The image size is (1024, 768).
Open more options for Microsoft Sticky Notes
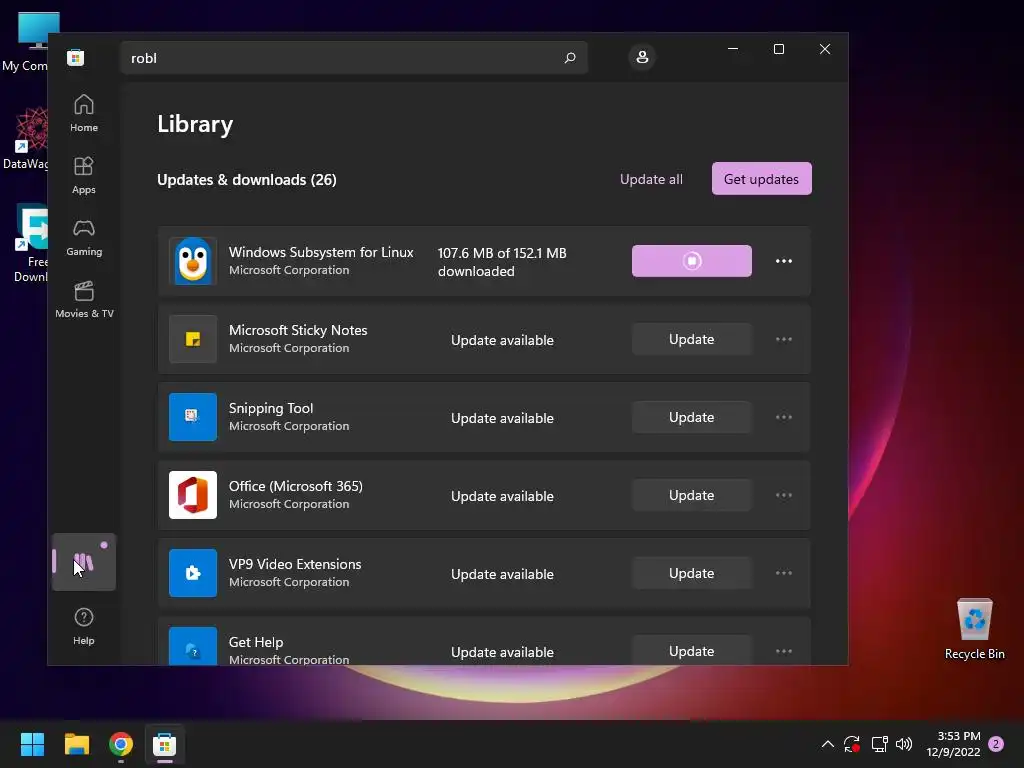click(784, 339)
